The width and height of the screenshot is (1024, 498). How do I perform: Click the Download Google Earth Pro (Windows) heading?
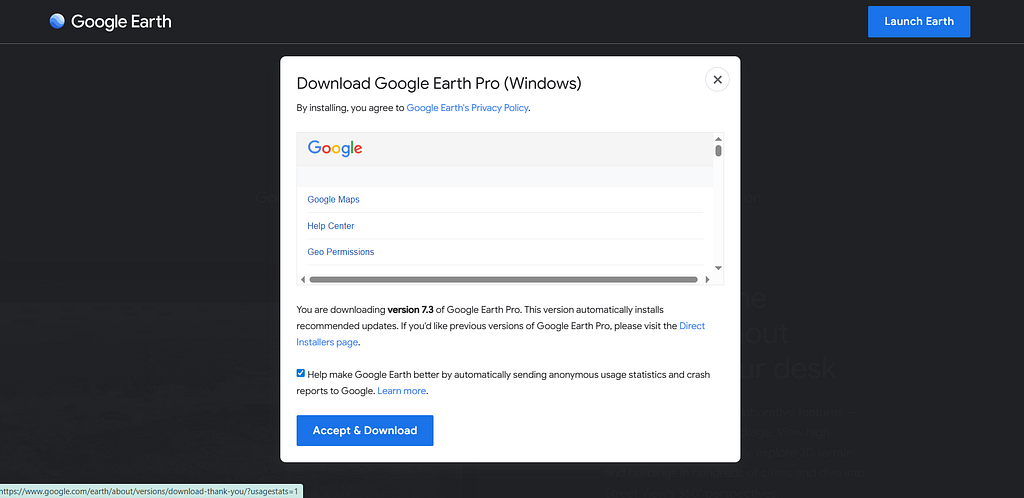pos(439,84)
